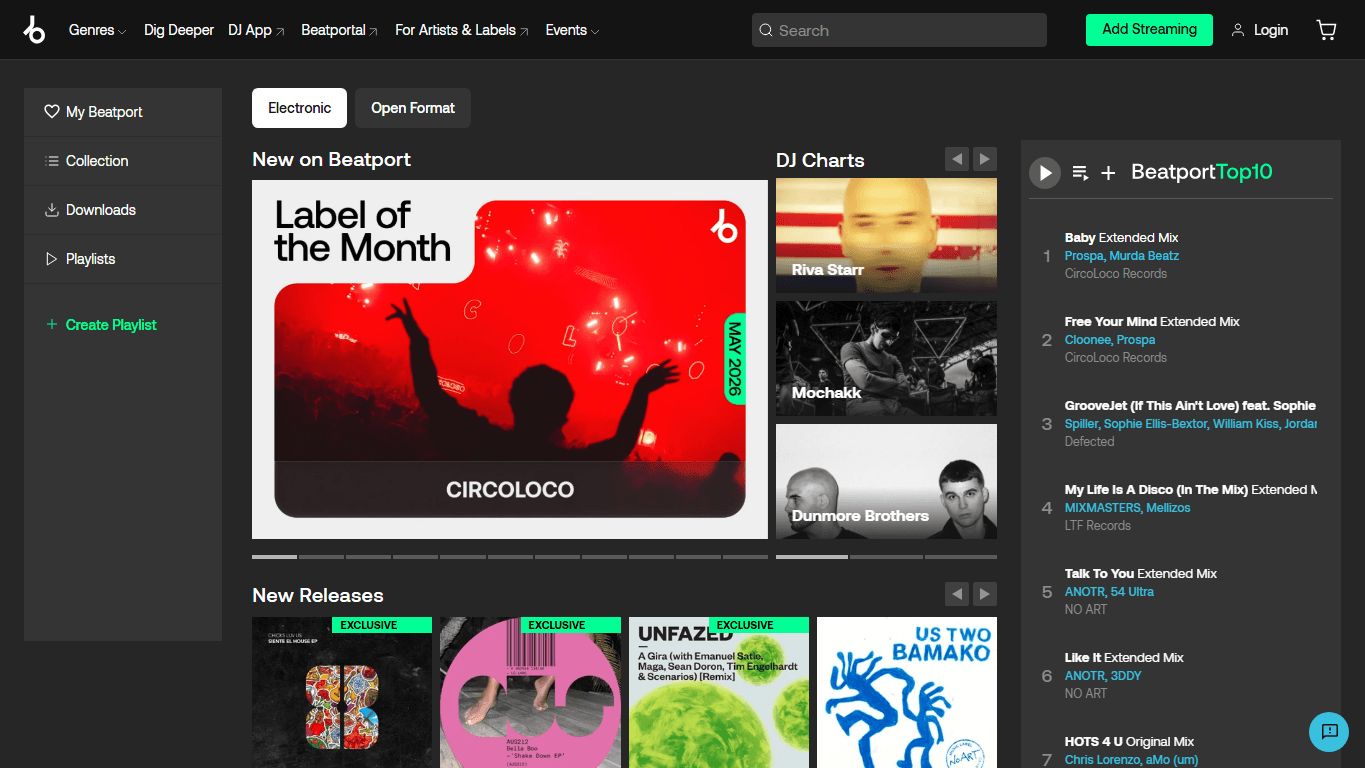Viewport: 1365px width, 768px height.
Task: Open Siente El House EP release cover
Action: point(342,692)
